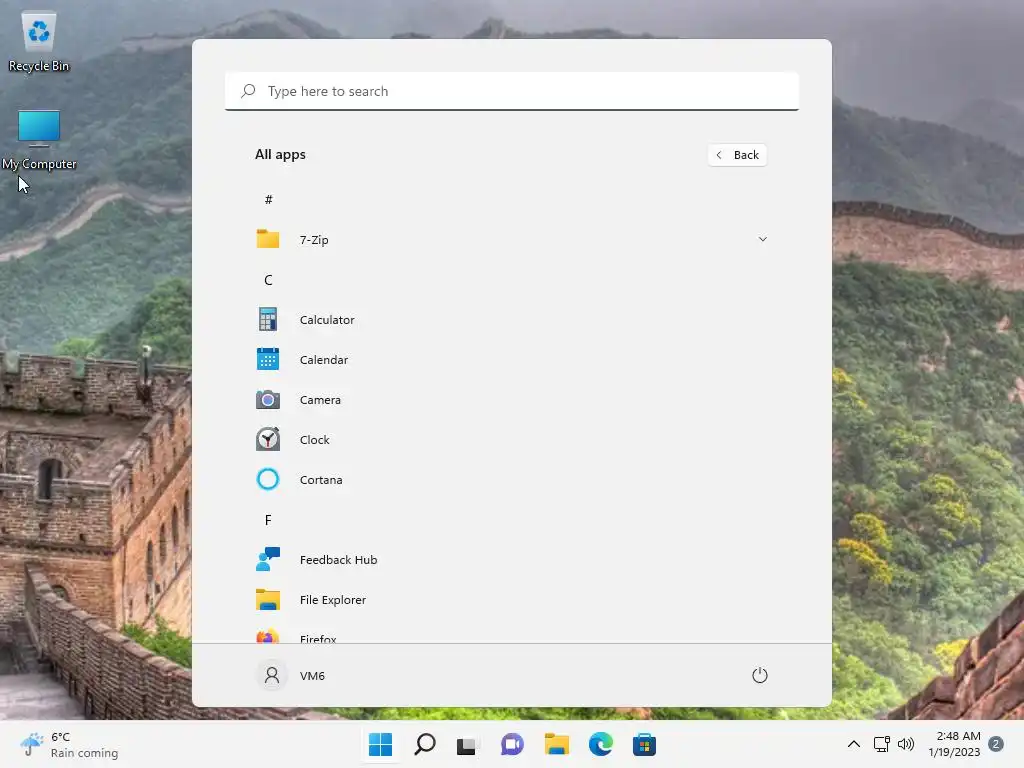Screen dimensions: 1024x768
Task: Click the Cortana text label
Action: pos(321,480)
